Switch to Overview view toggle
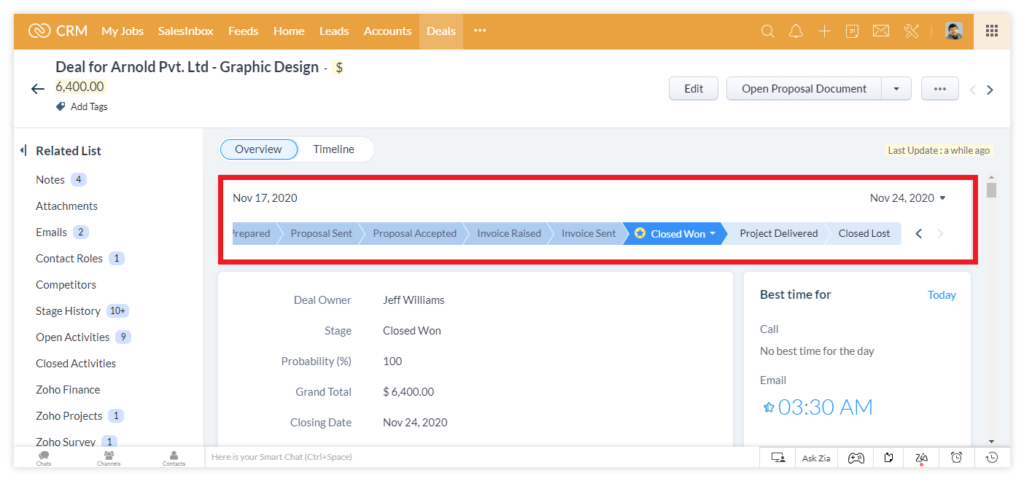Viewport: 1024px width, 481px height. click(259, 150)
